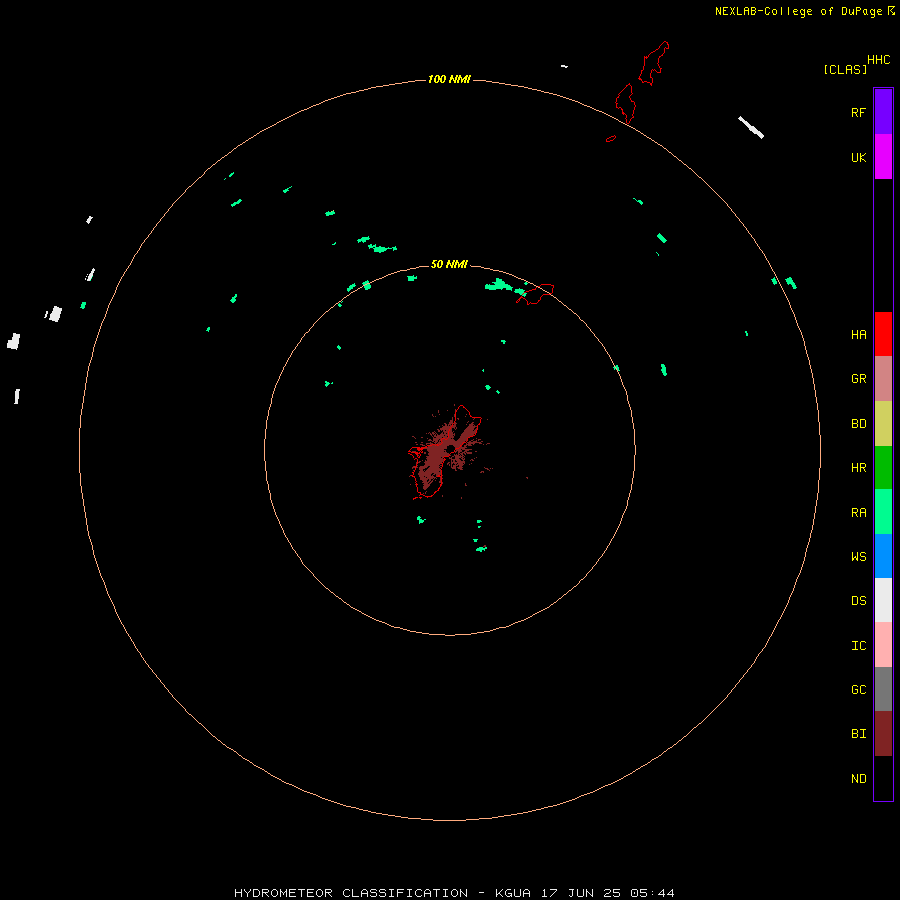This screenshot has height=900, width=900.
Task: Click the NEXLAB-College of DuPage credit text
Action: (798, 11)
